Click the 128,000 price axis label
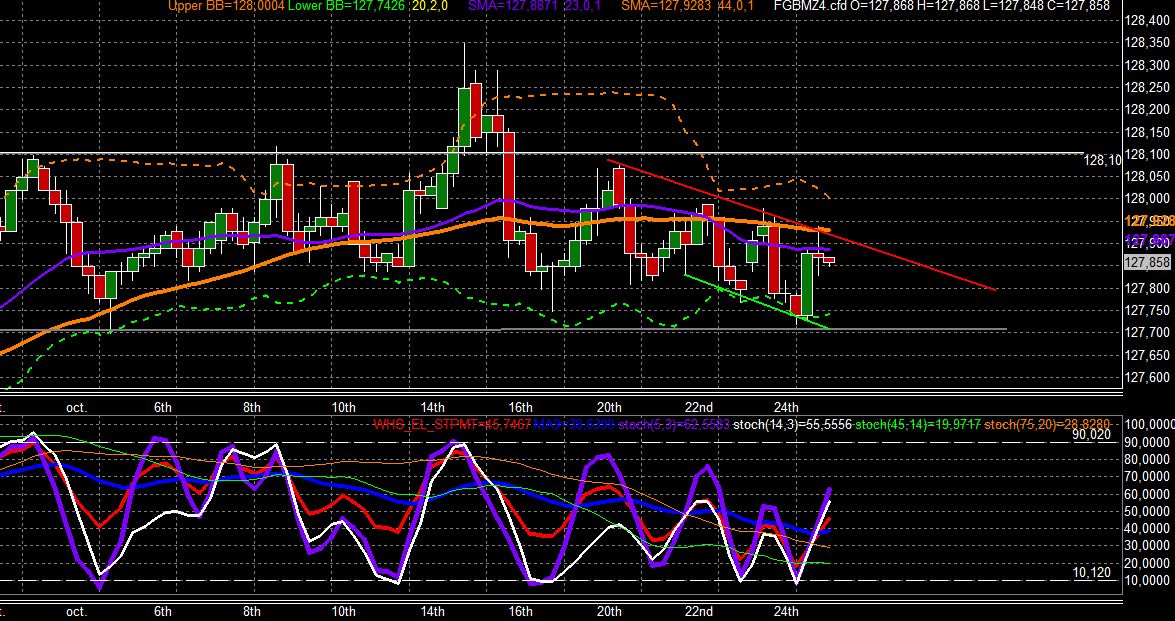 1147,199
